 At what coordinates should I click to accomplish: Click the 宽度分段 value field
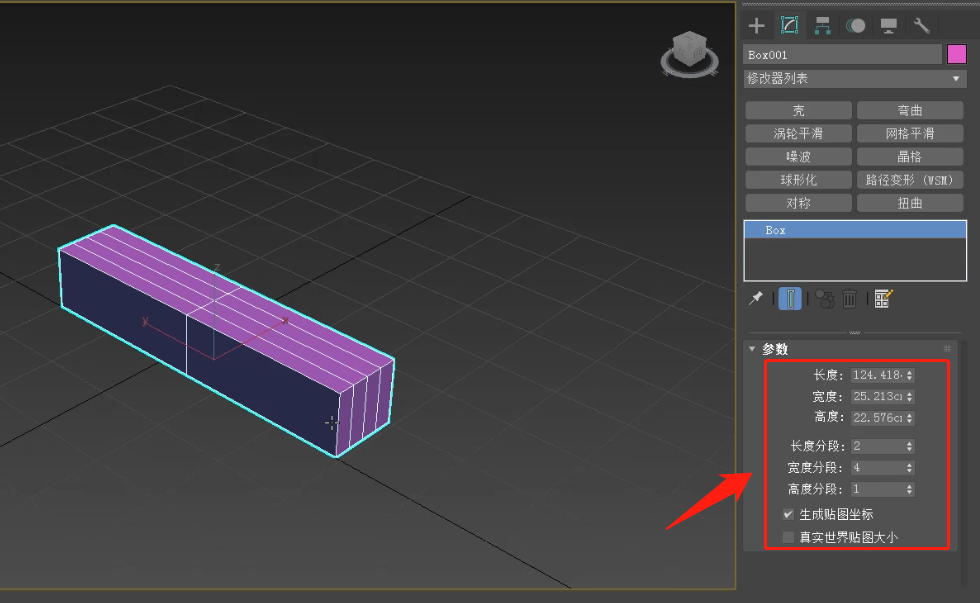click(878, 467)
